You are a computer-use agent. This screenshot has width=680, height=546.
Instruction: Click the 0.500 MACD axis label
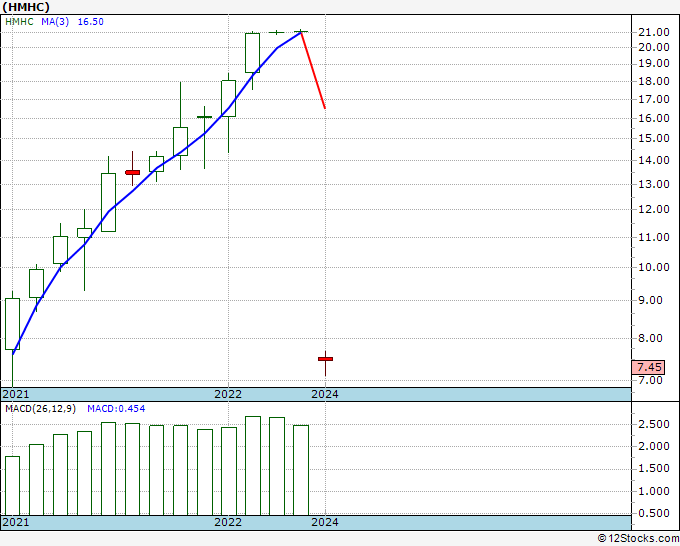pos(654,513)
